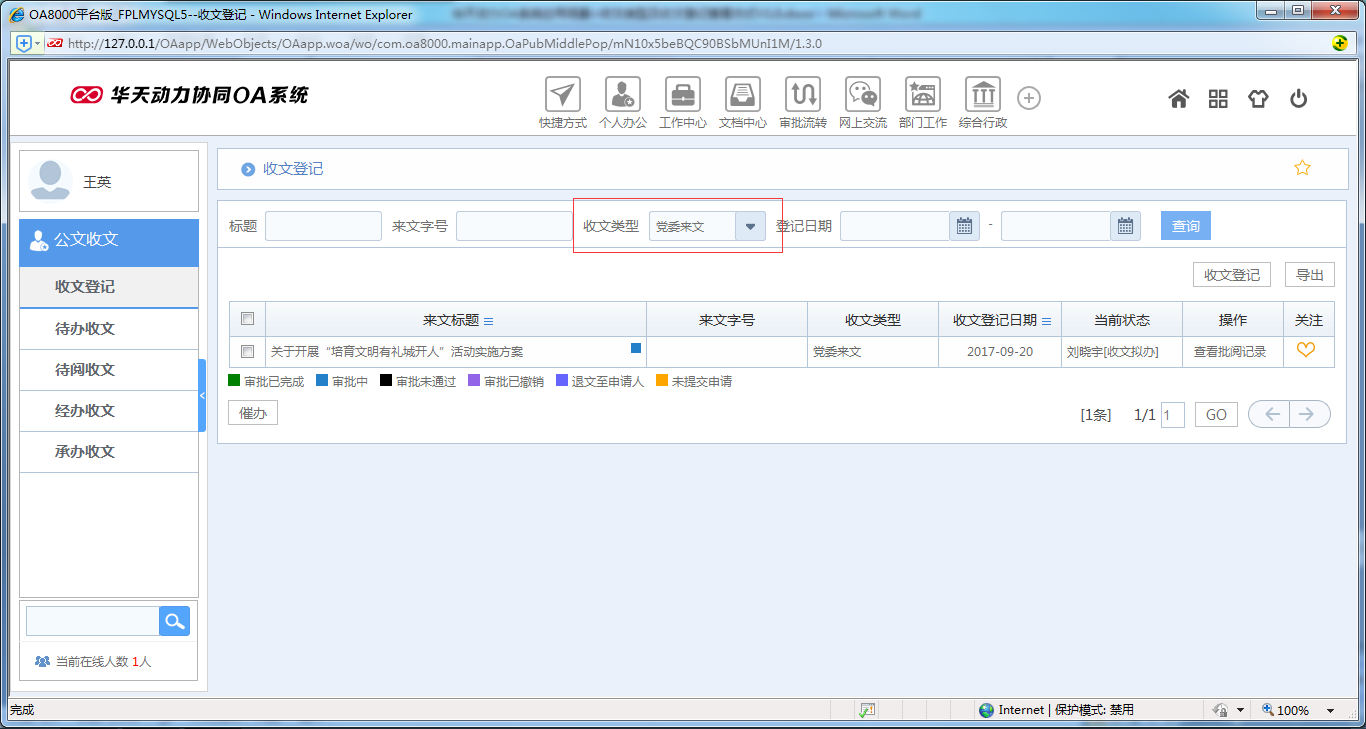Open the 收文类型 dropdown
Screen dimensions: 1366x729
click(750, 225)
